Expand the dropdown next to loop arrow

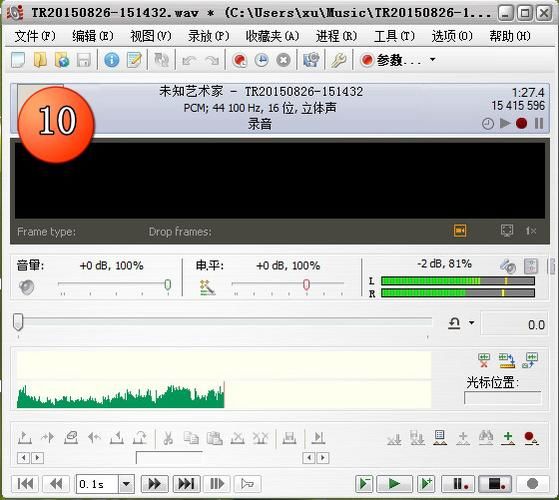click(x=471, y=323)
